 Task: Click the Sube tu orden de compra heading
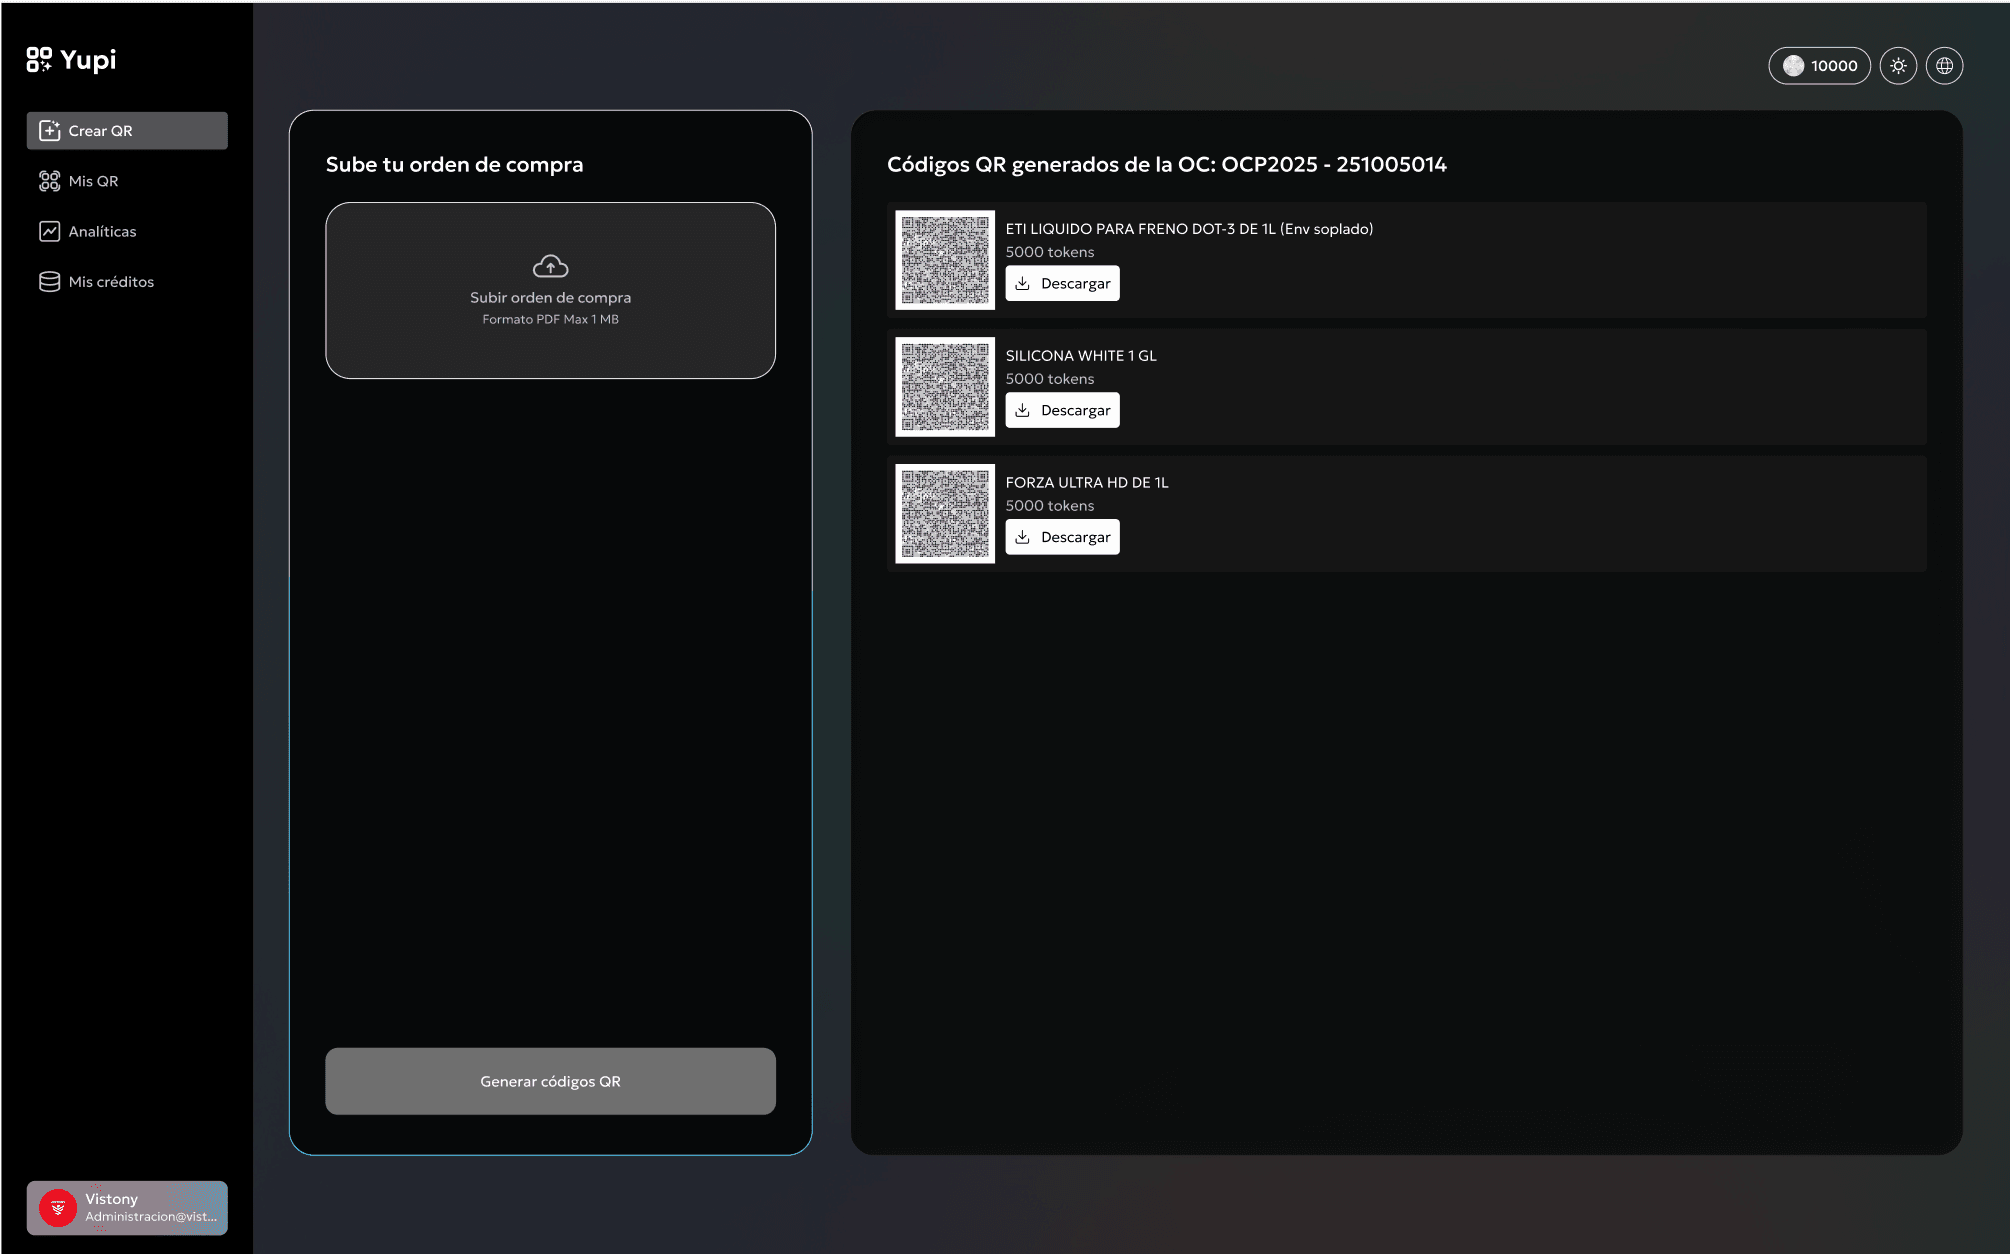coord(454,165)
